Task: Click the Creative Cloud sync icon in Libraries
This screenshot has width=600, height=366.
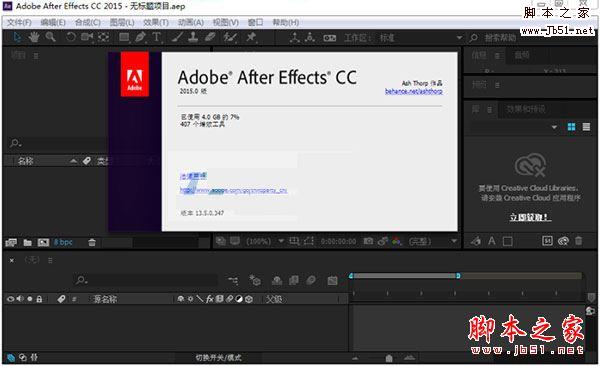Action: point(563,241)
